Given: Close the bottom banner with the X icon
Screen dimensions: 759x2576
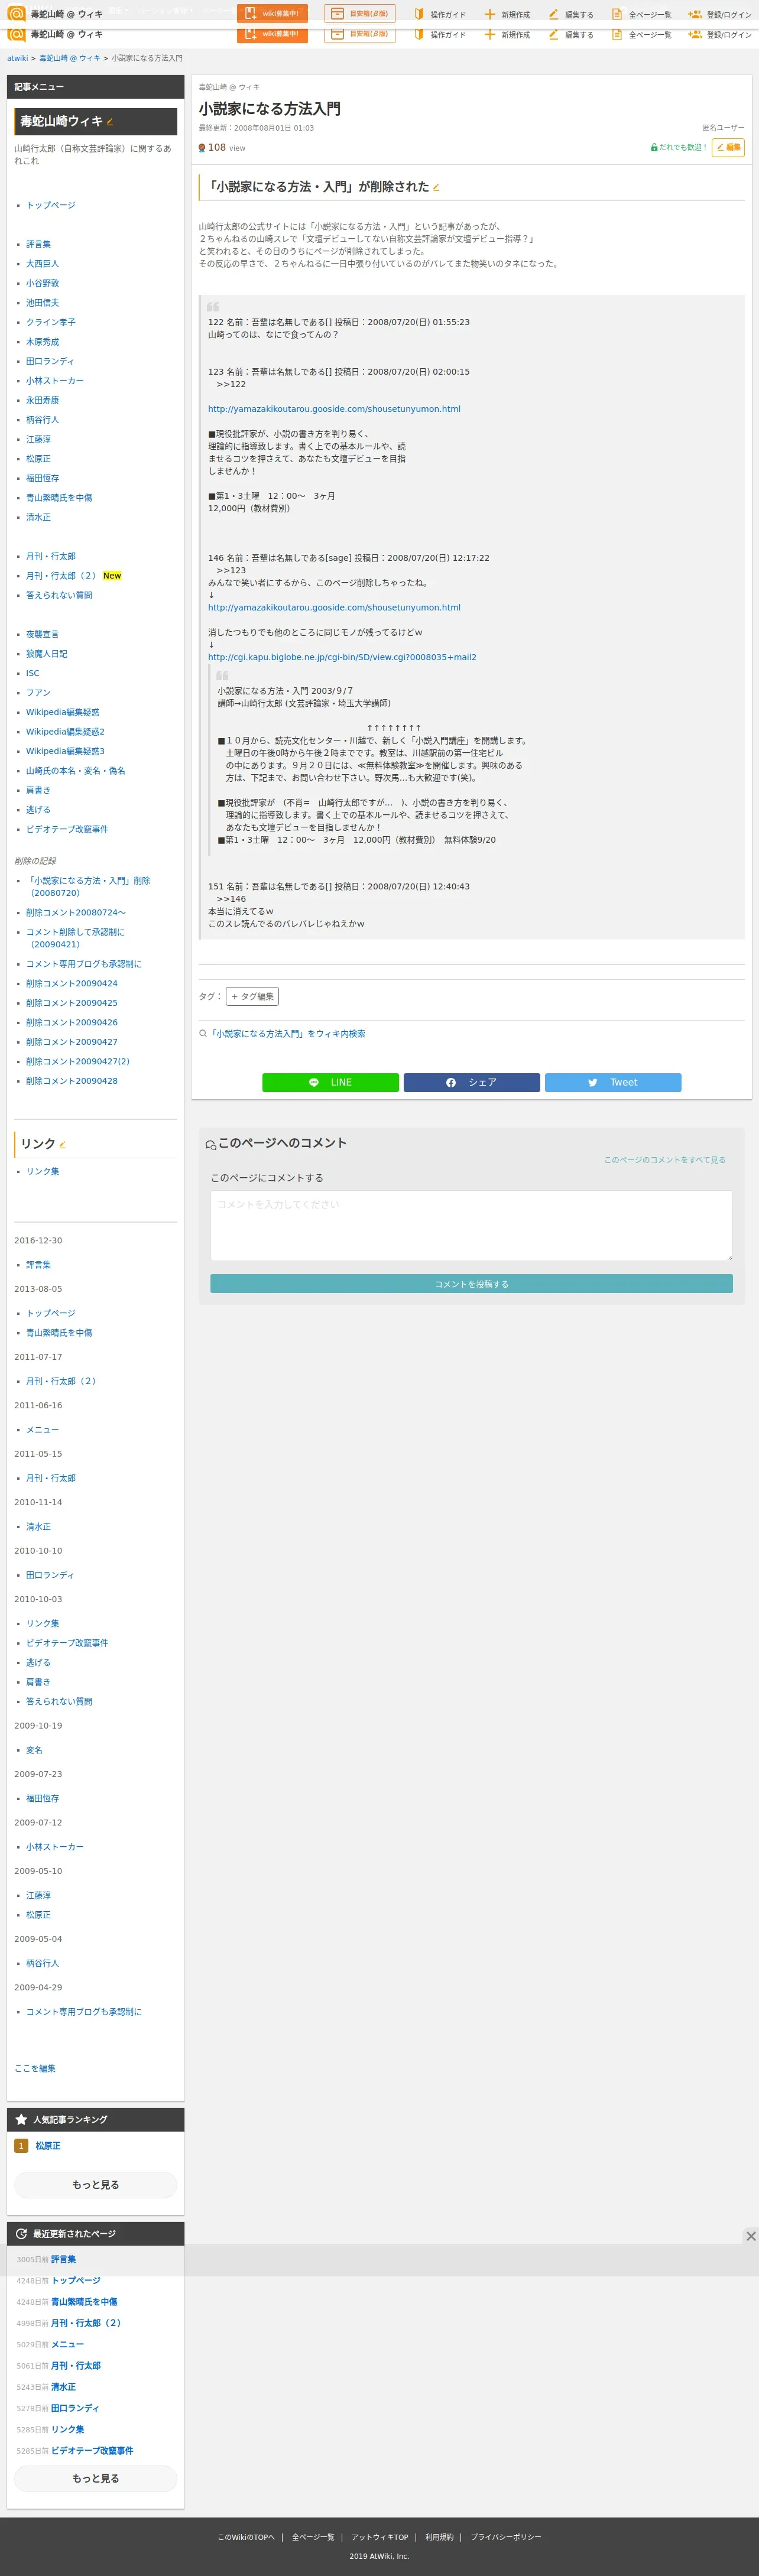Looking at the screenshot, I should (x=750, y=2235).
